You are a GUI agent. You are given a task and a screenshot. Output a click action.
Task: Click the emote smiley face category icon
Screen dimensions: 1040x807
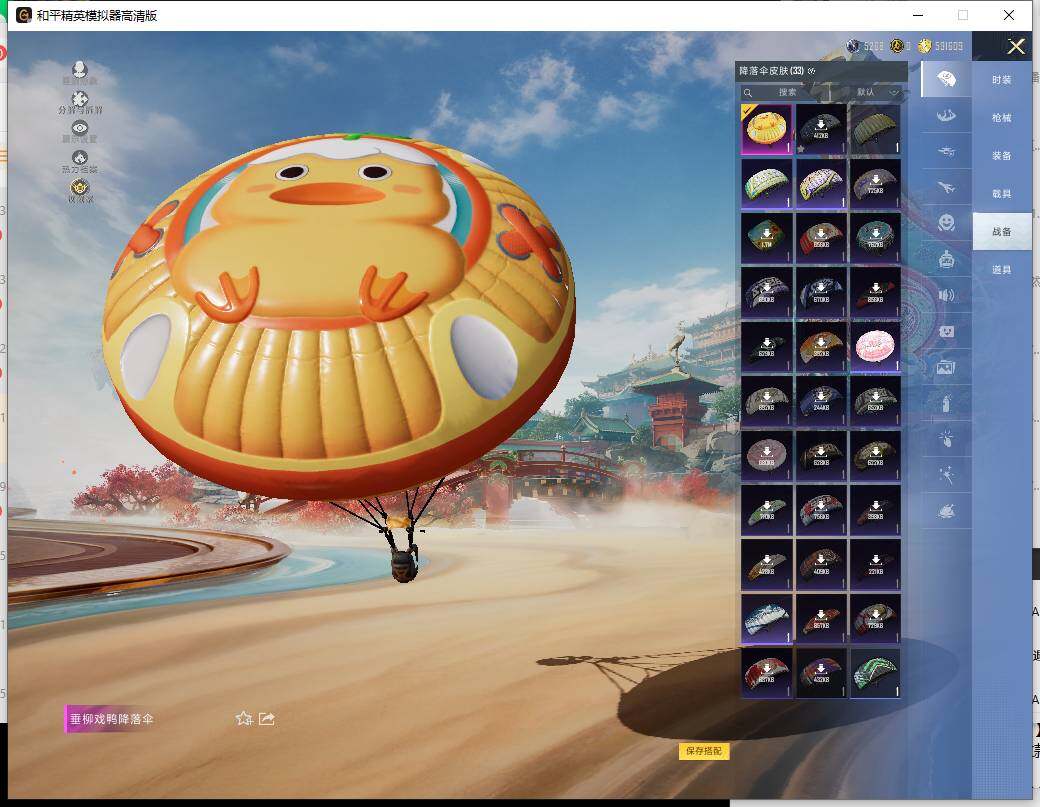click(x=946, y=222)
